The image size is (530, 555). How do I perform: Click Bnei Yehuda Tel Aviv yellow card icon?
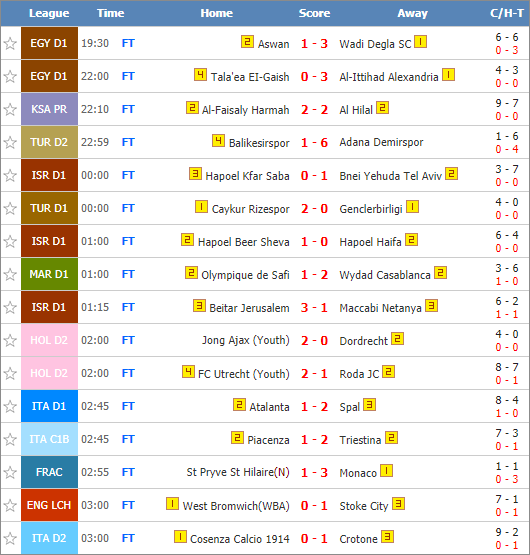pyautogui.click(x=451, y=173)
